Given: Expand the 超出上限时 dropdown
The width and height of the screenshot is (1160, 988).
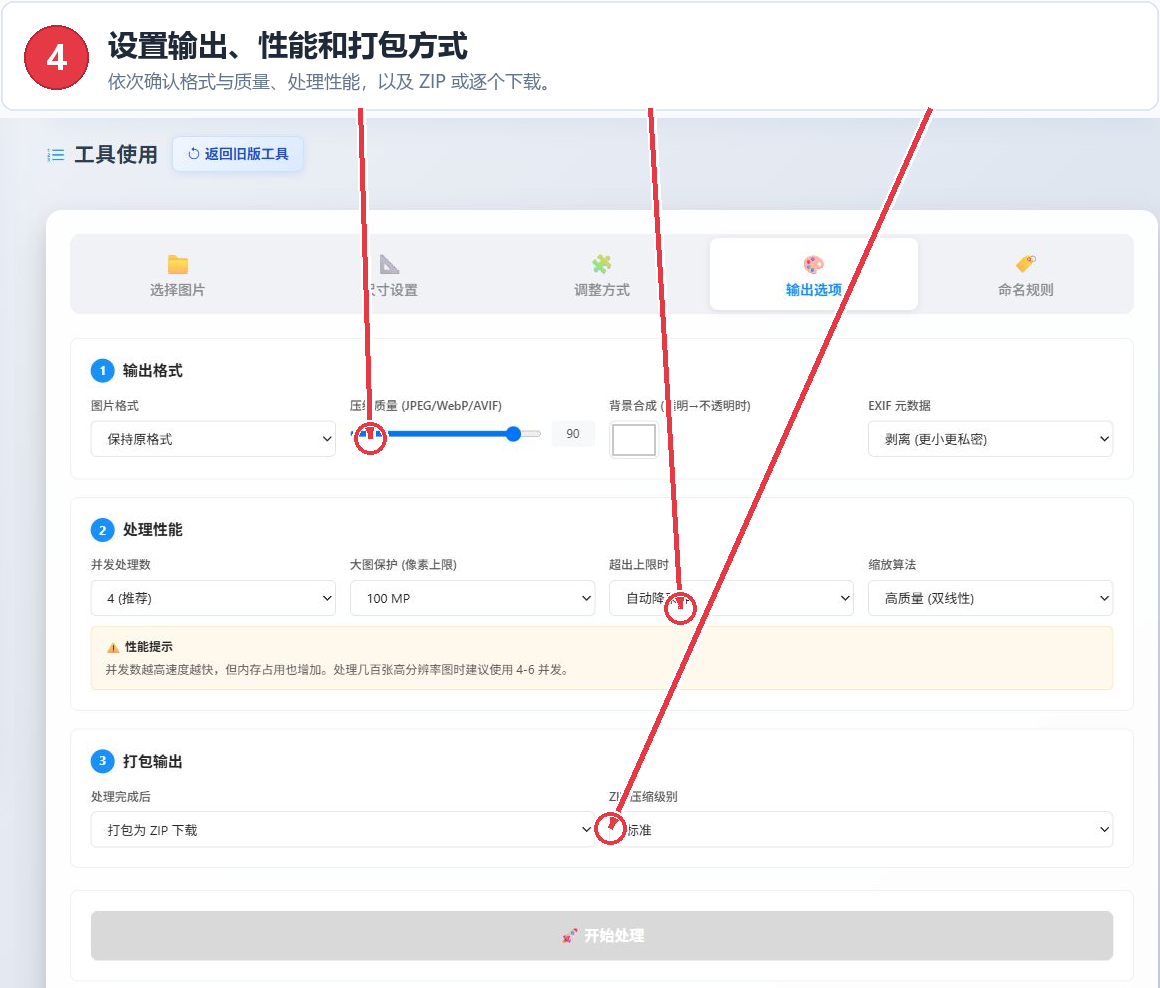Looking at the screenshot, I should [731, 598].
